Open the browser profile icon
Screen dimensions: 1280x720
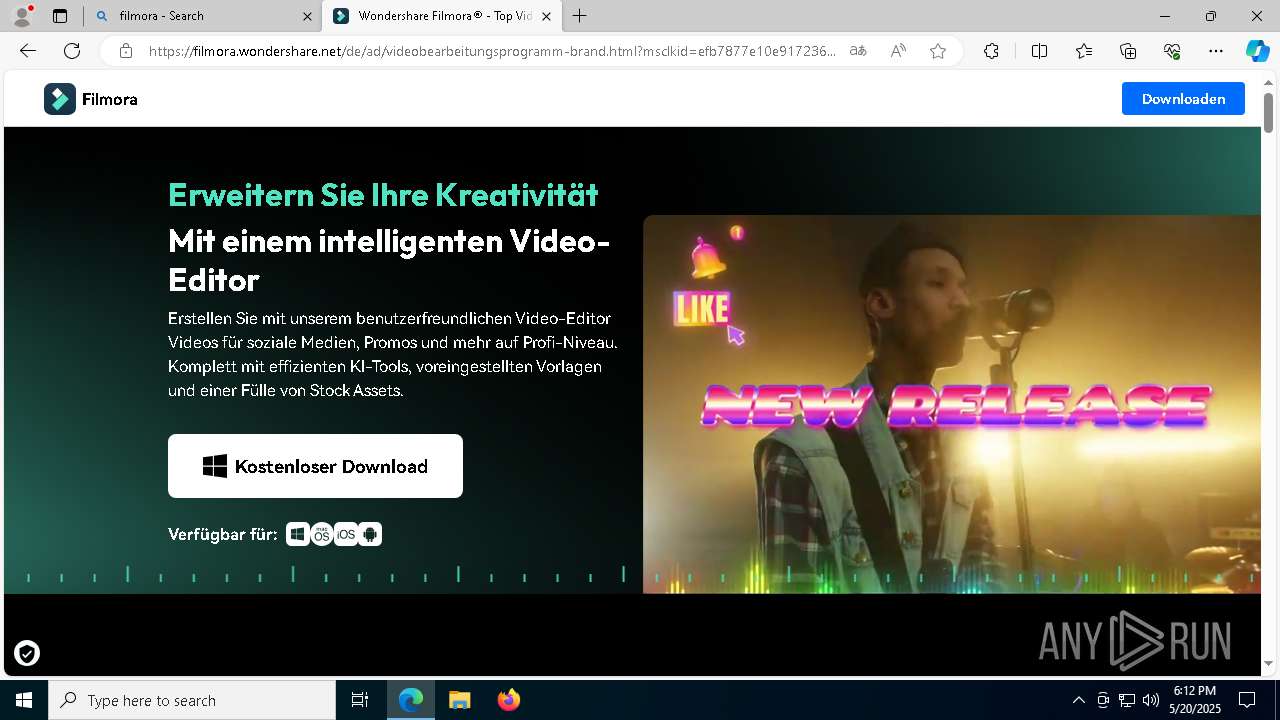point(21,16)
